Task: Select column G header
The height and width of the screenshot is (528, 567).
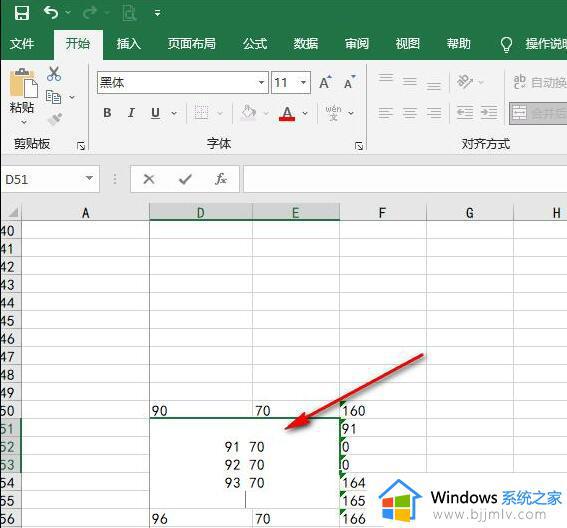Action: (x=469, y=213)
